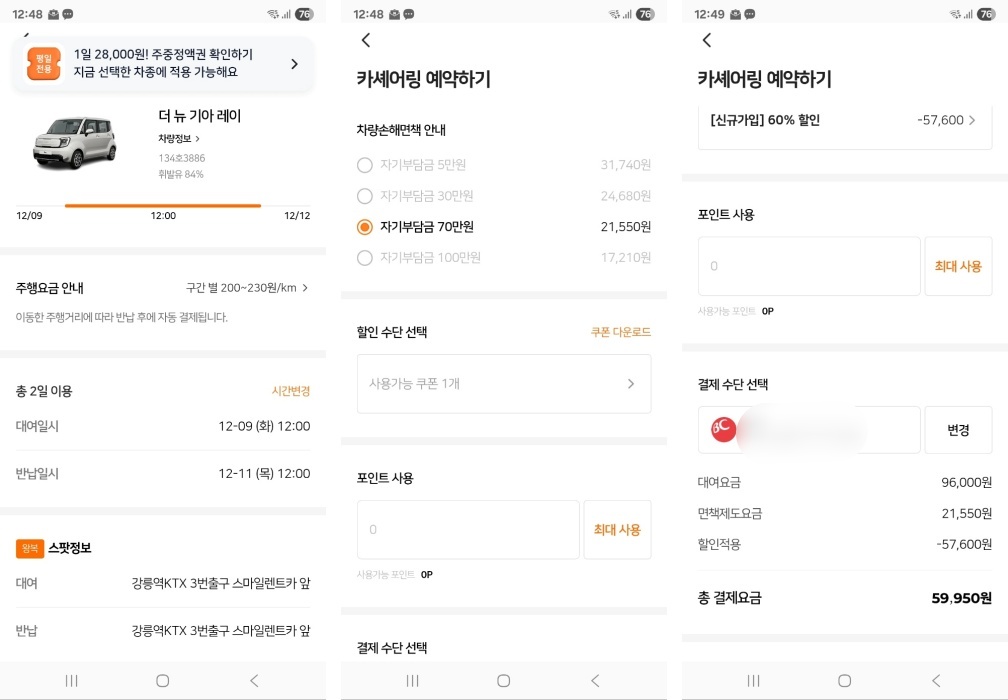The width and height of the screenshot is (1008, 700).
Task: Tap 대여 location 강릉역KTX 3번출구 row
Action: 163,584
